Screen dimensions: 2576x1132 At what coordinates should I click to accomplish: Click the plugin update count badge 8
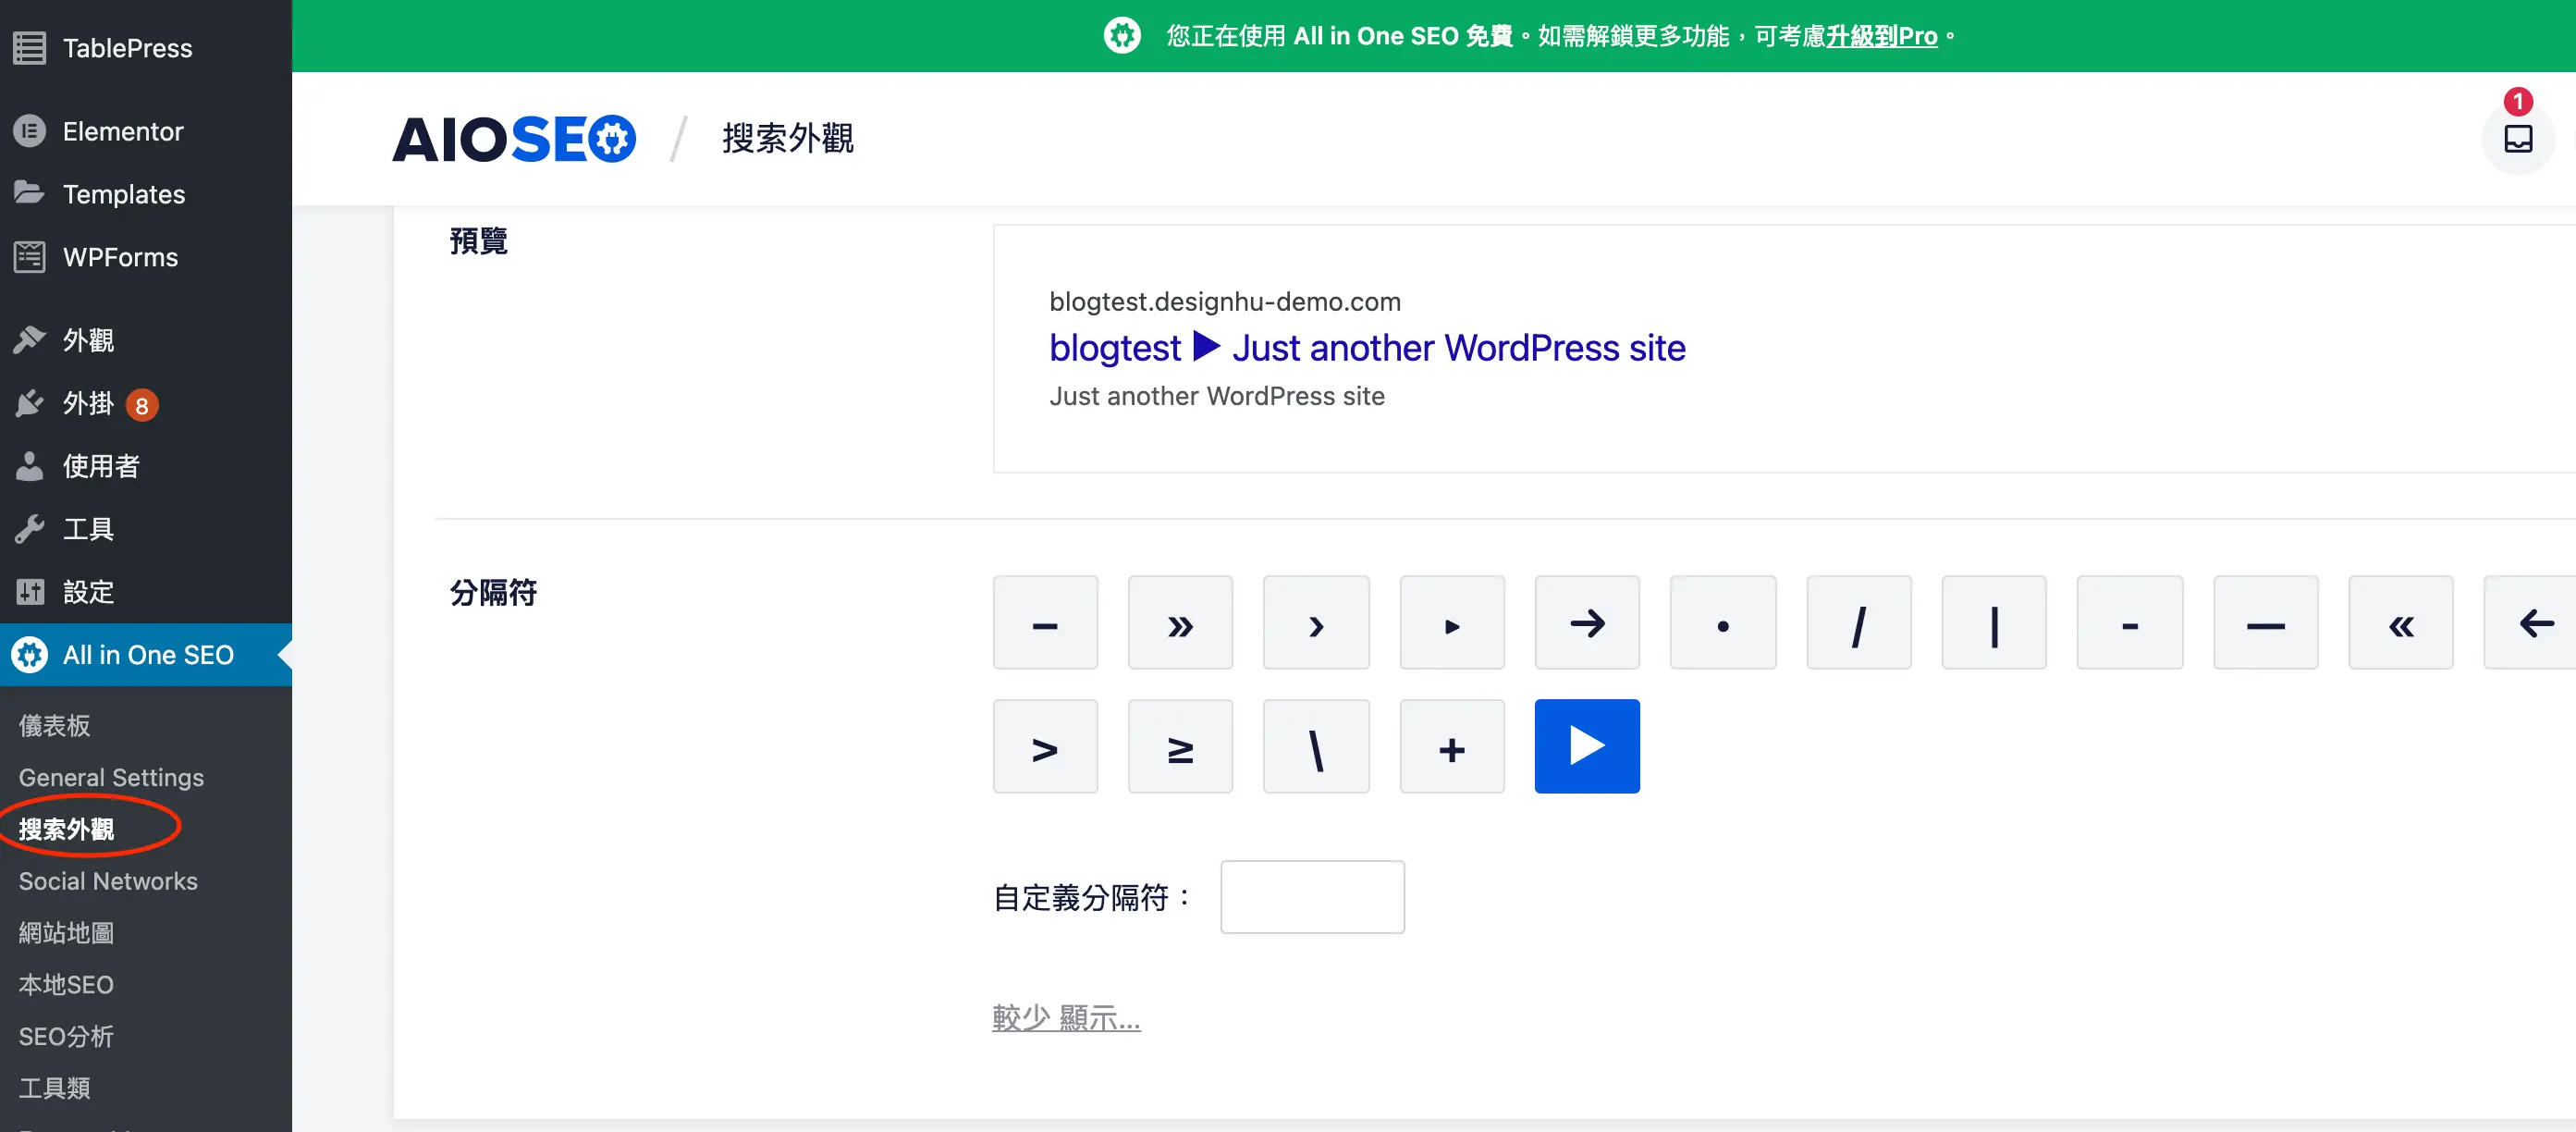coord(142,405)
